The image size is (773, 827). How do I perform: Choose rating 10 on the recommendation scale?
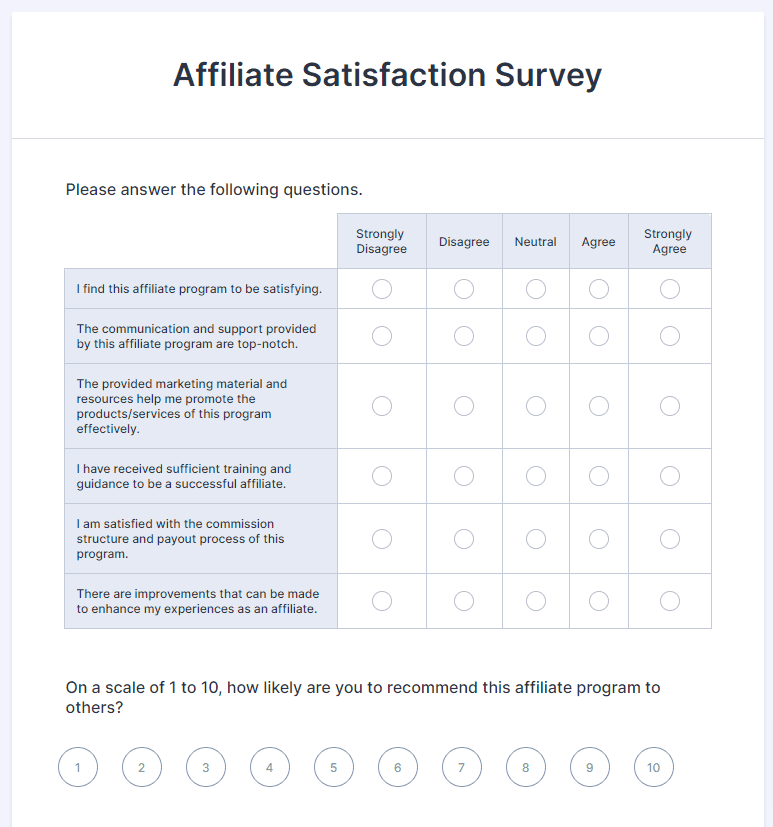[654, 767]
